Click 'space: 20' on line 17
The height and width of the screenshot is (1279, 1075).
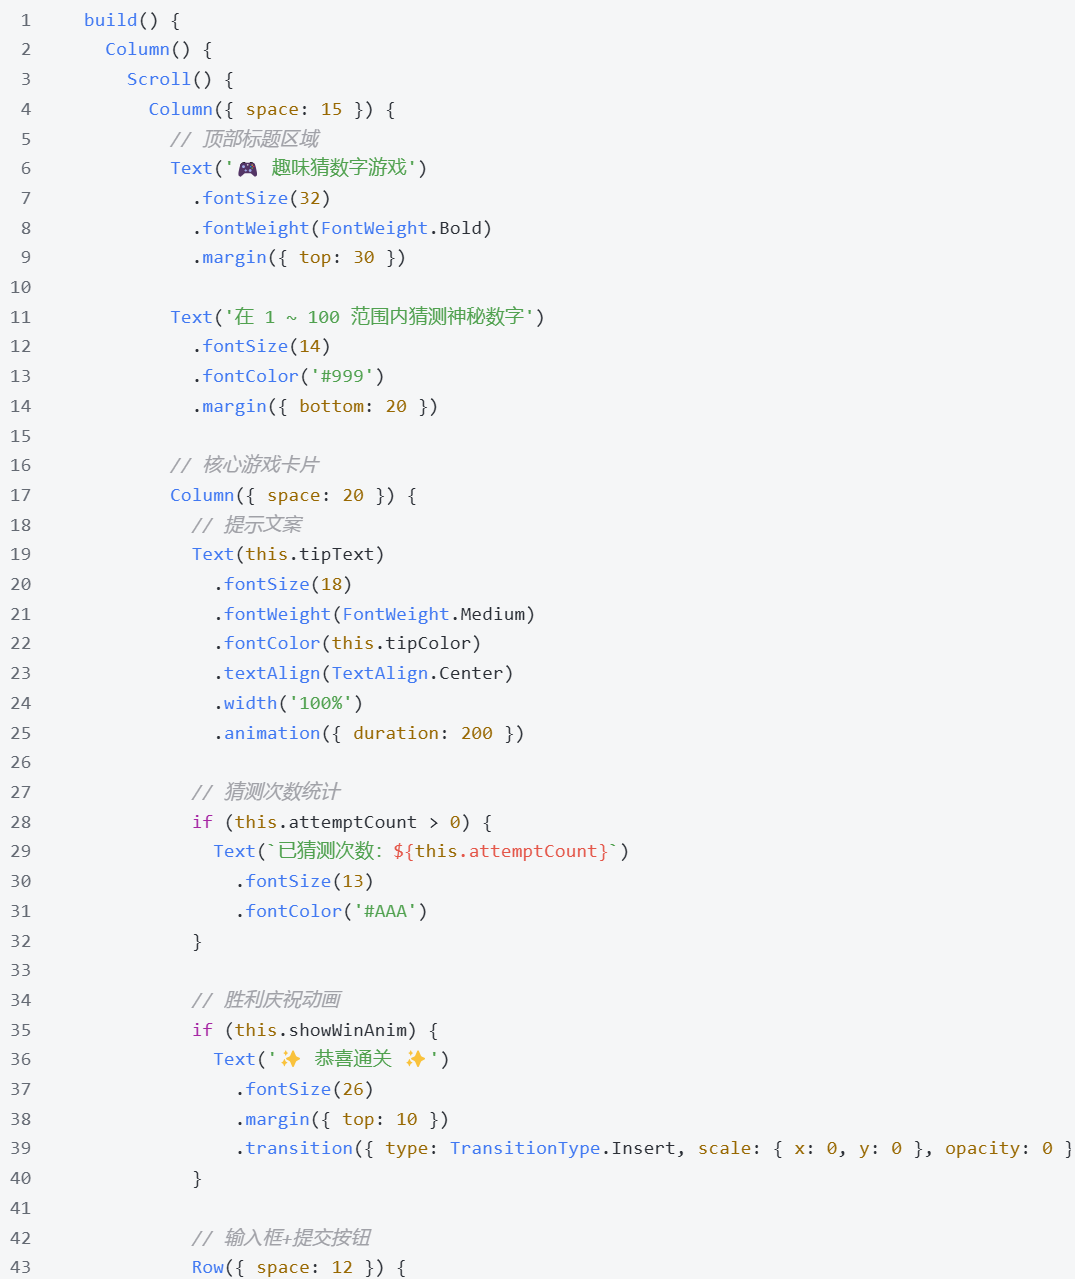[x=315, y=495]
